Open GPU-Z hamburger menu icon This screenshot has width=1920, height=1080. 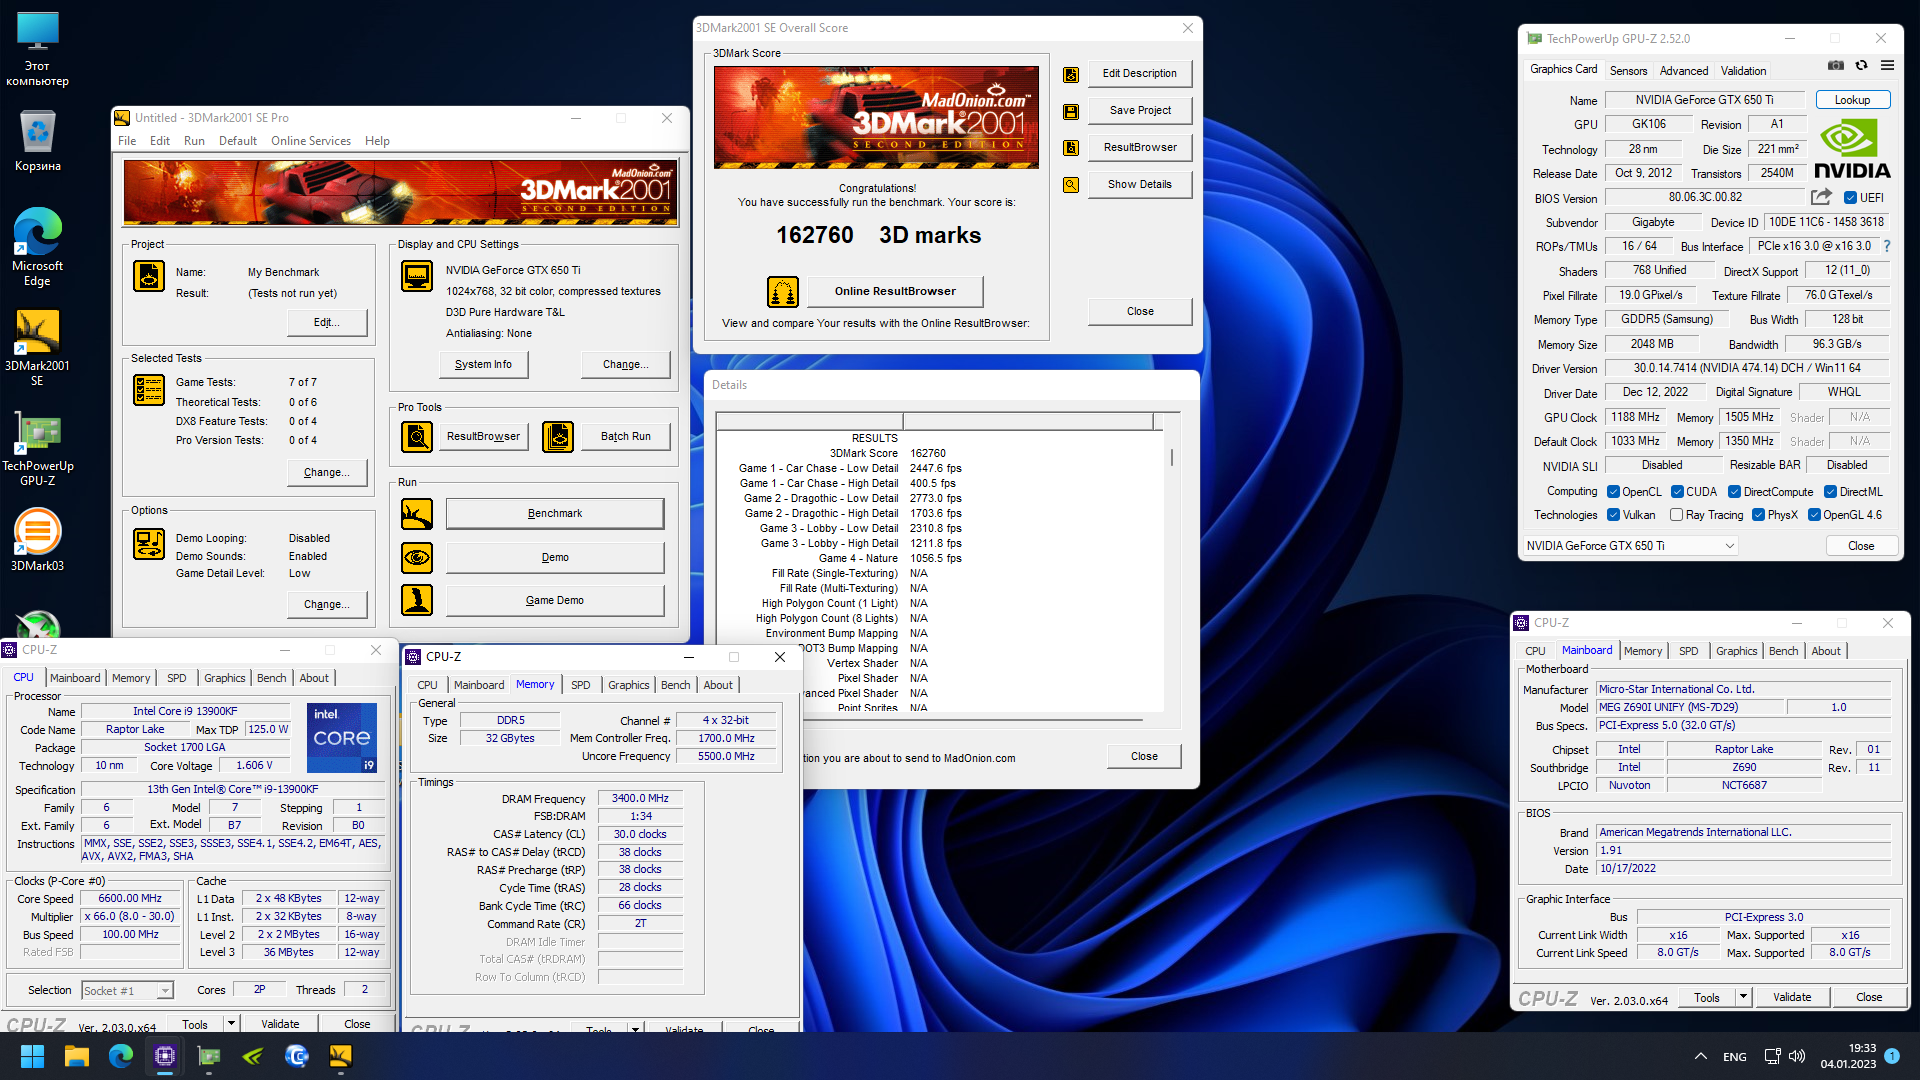[1888, 65]
